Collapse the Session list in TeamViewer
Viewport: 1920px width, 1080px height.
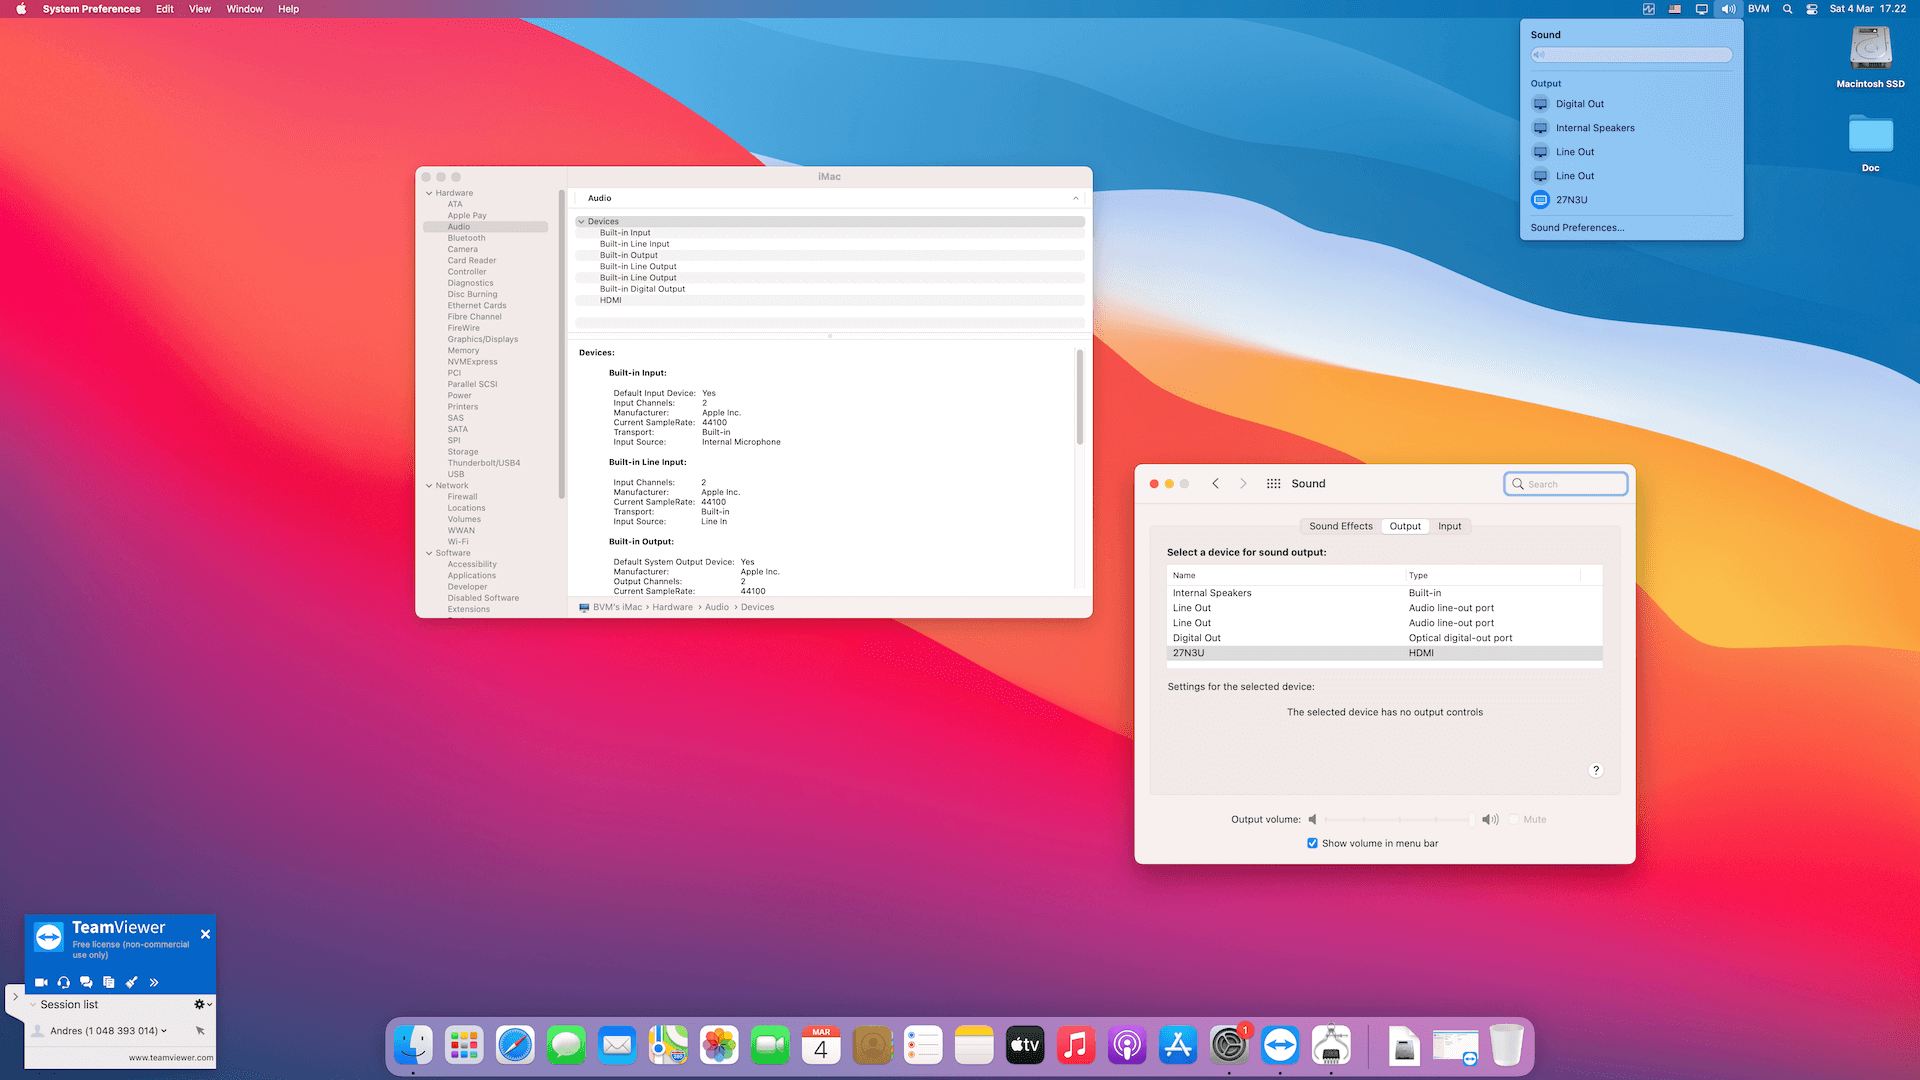33,1005
